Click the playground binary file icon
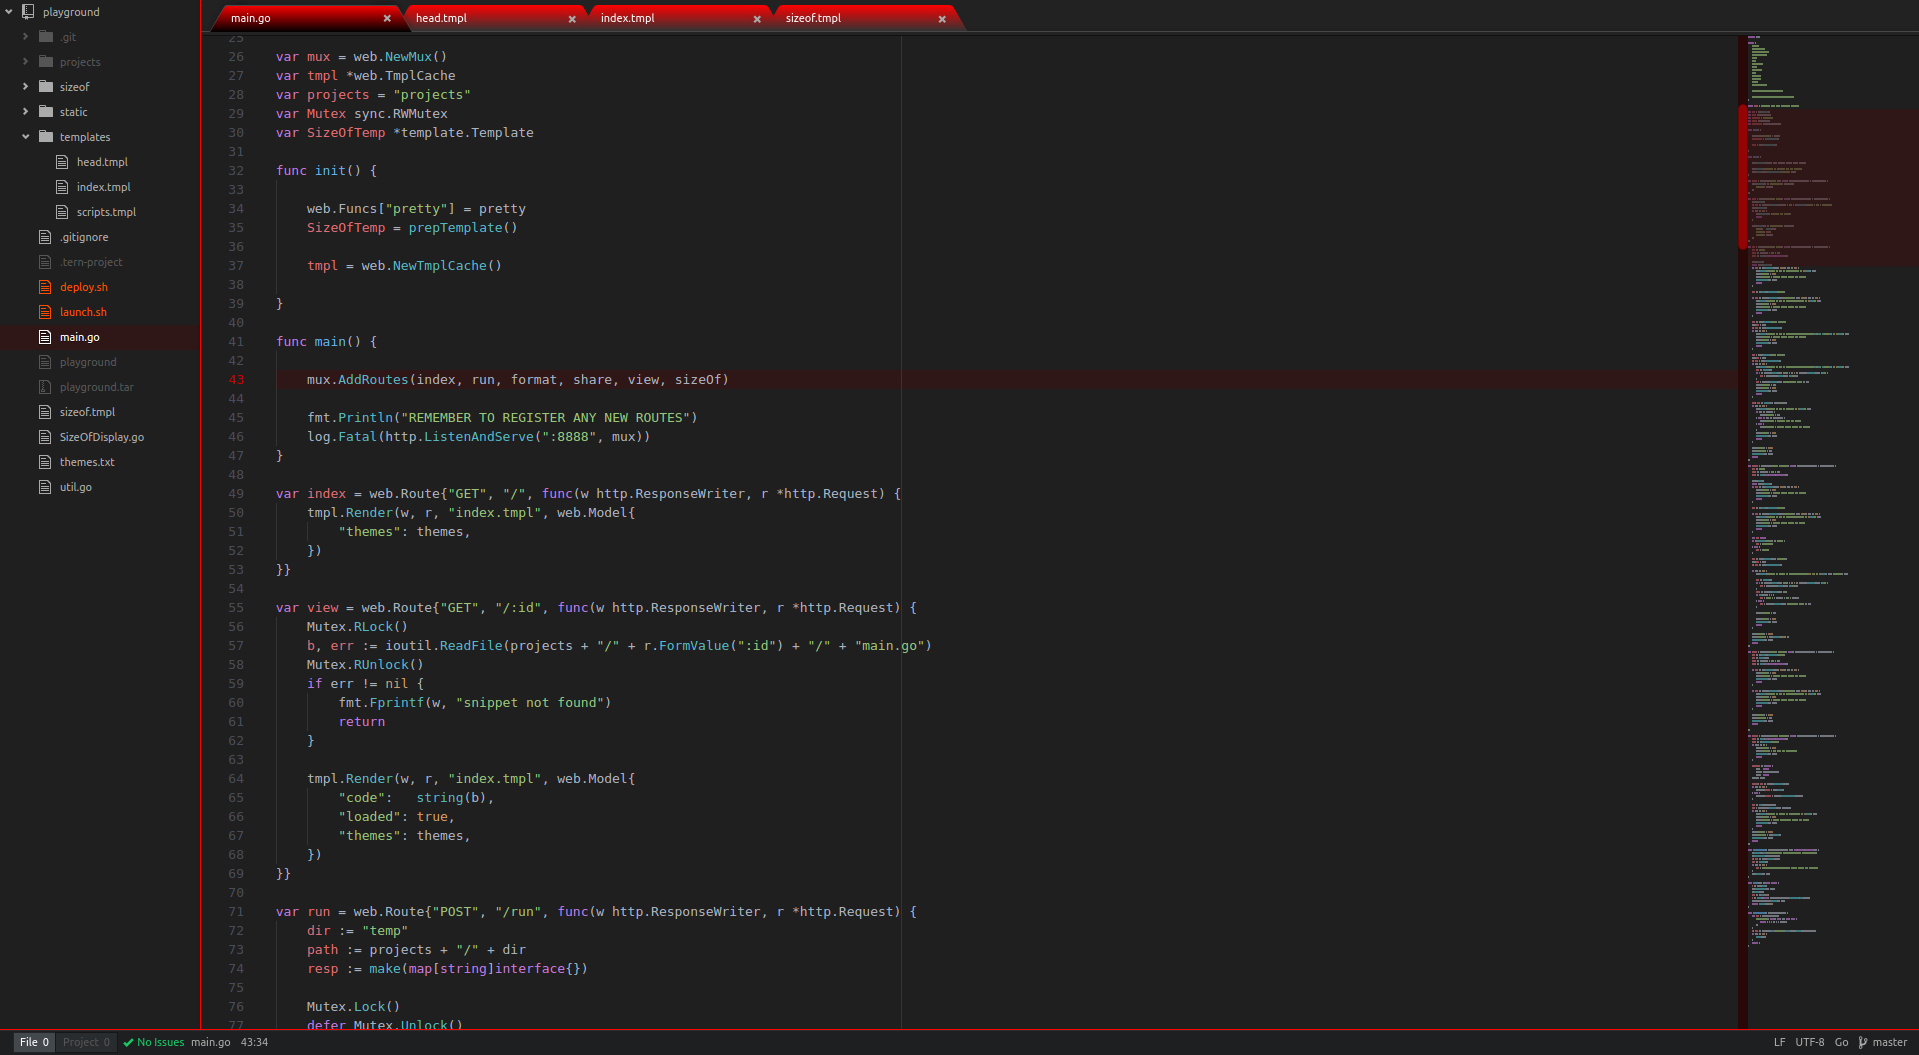1919x1055 pixels. pyautogui.click(x=45, y=362)
